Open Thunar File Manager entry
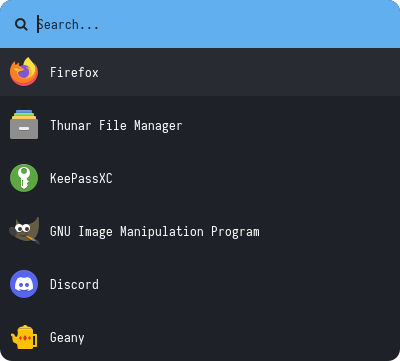 click(x=116, y=126)
